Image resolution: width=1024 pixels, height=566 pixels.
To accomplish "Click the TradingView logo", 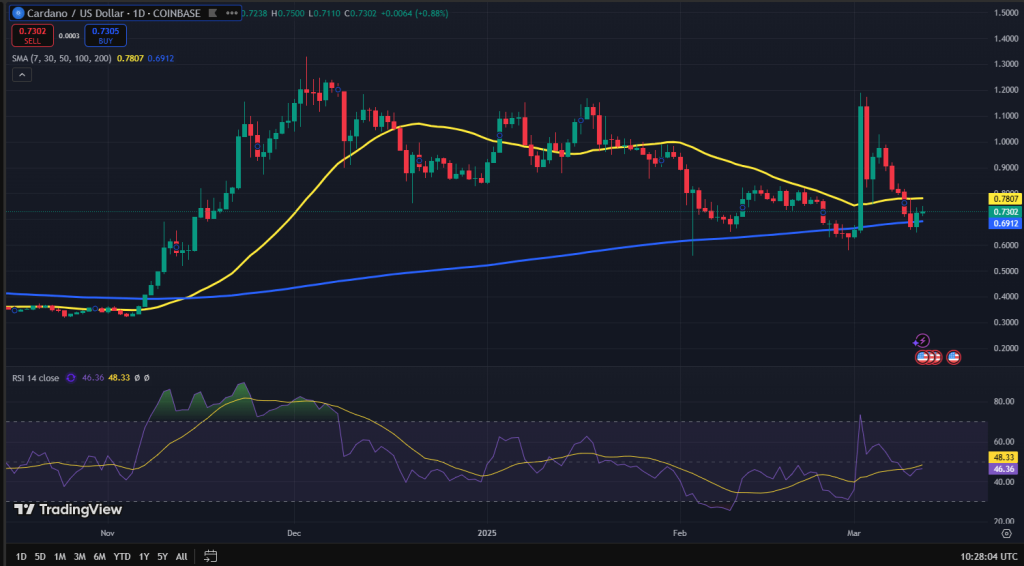I will pos(68,509).
